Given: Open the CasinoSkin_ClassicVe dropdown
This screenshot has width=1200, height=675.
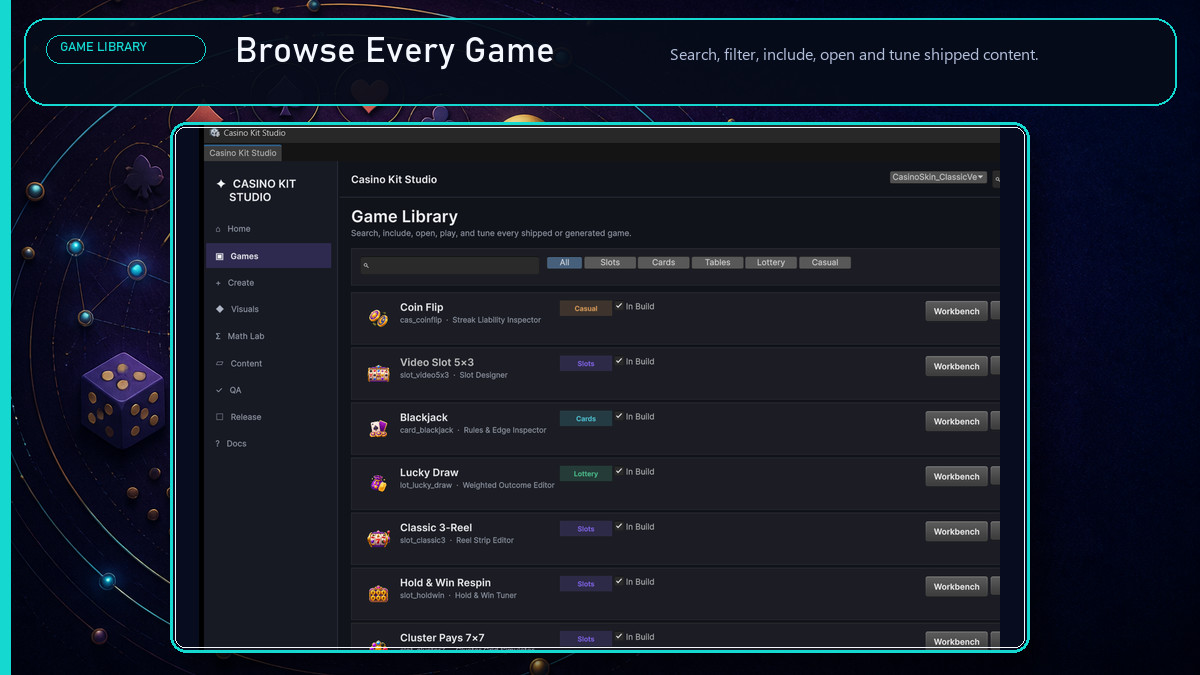Looking at the screenshot, I should pos(938,177).
